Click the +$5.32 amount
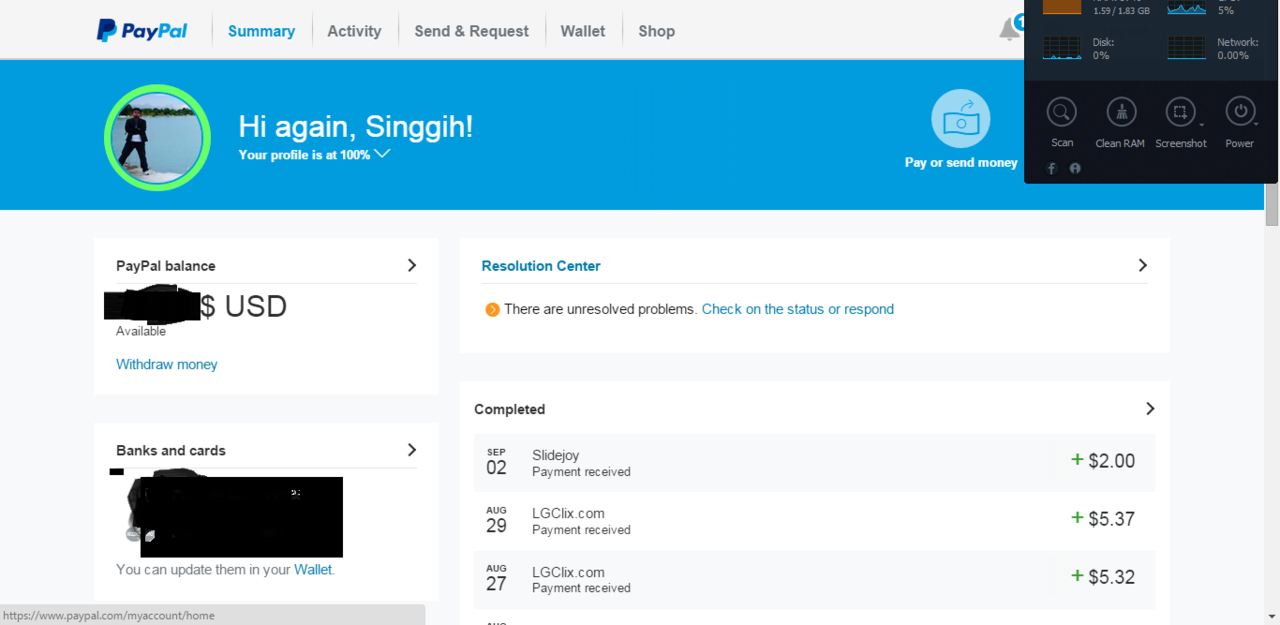 click(x=1103, y=577)
